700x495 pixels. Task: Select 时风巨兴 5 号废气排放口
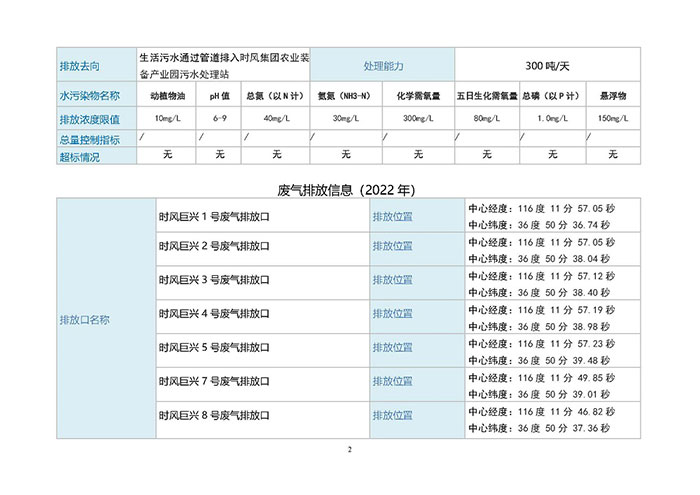[214, 348]
